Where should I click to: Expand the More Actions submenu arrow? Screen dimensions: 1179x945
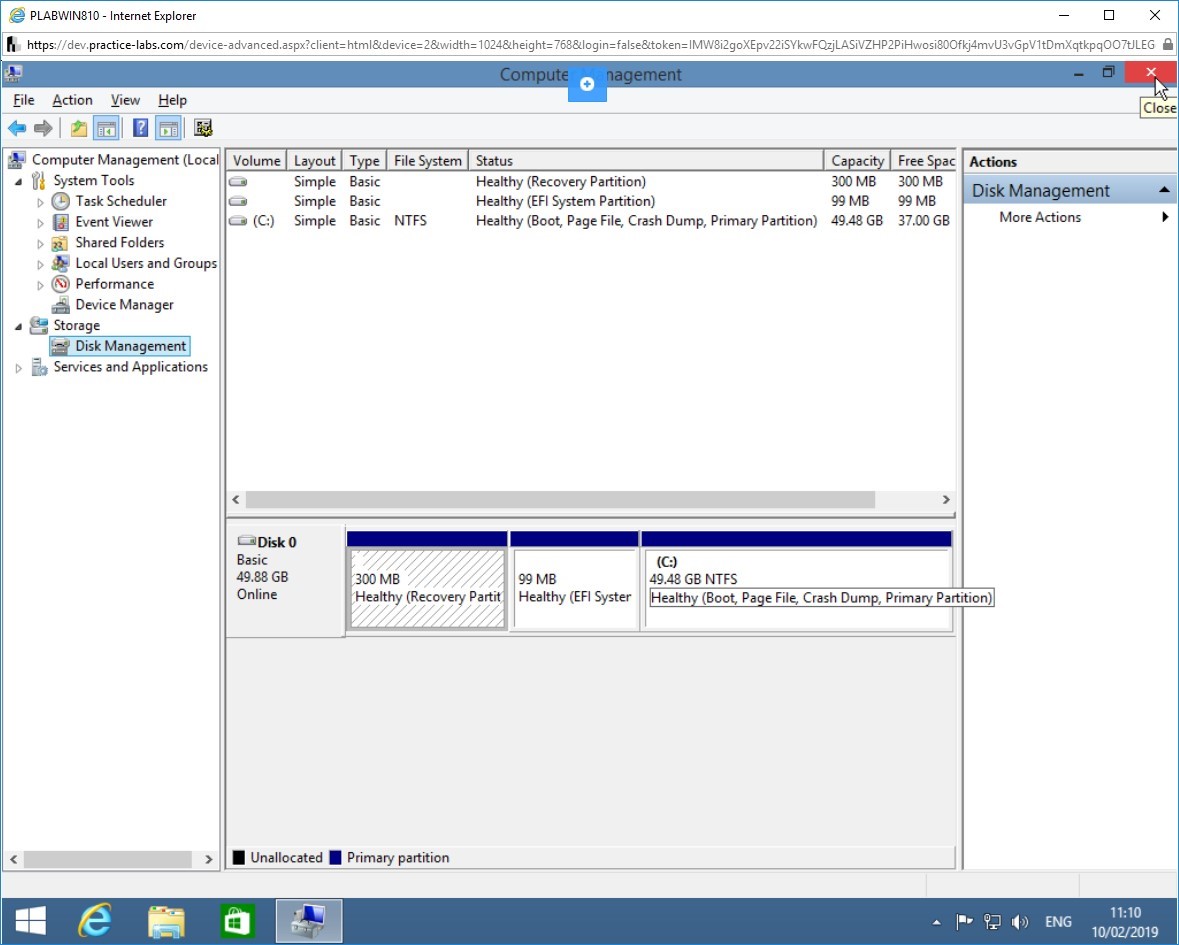pyautogui.click(x=1165, y=217)
